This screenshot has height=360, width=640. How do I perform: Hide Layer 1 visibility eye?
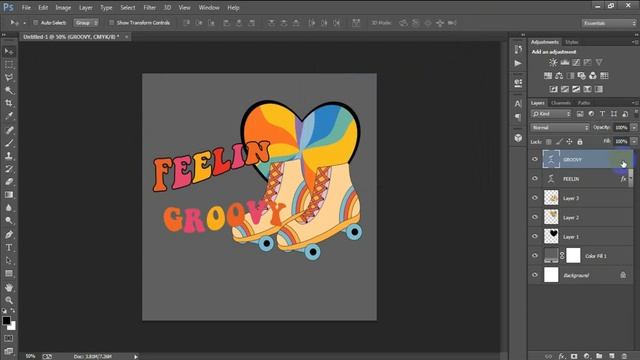(x=535, y=236)
